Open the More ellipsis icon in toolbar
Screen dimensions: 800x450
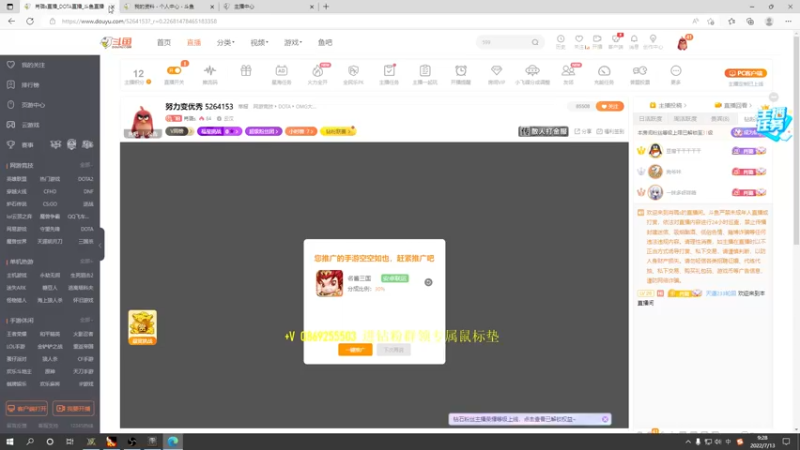676,70
